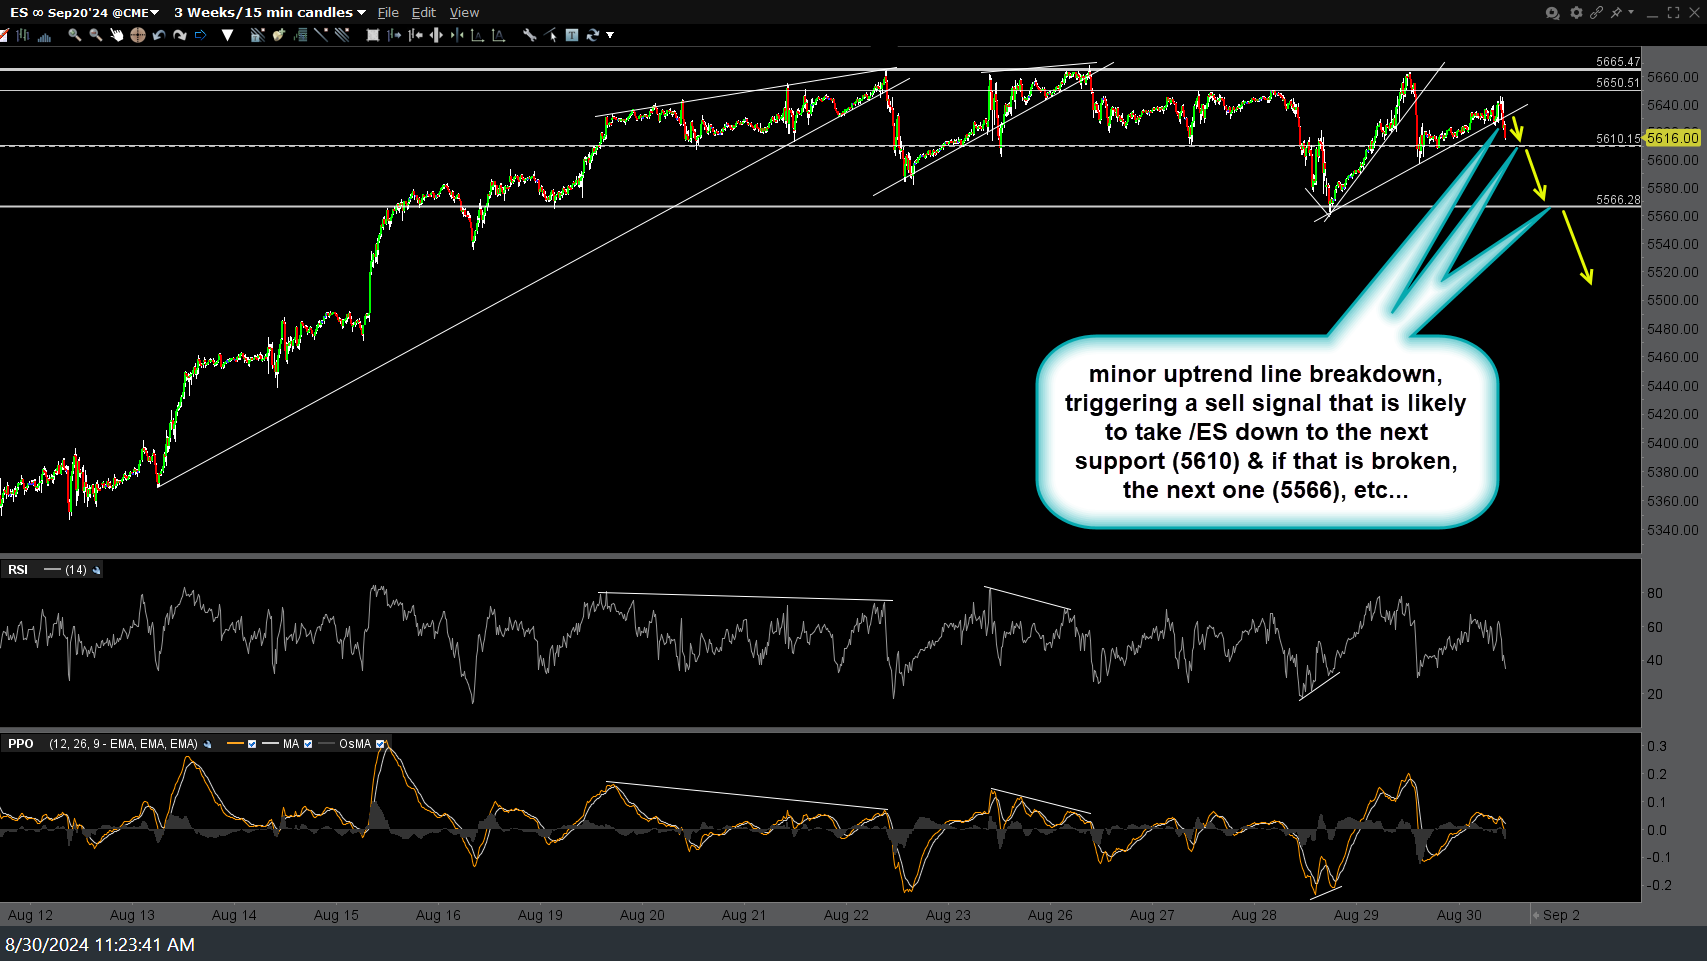Toggle the MA line in PPO panel
The height and width of the screenshot is (961, 1707).
309,744
